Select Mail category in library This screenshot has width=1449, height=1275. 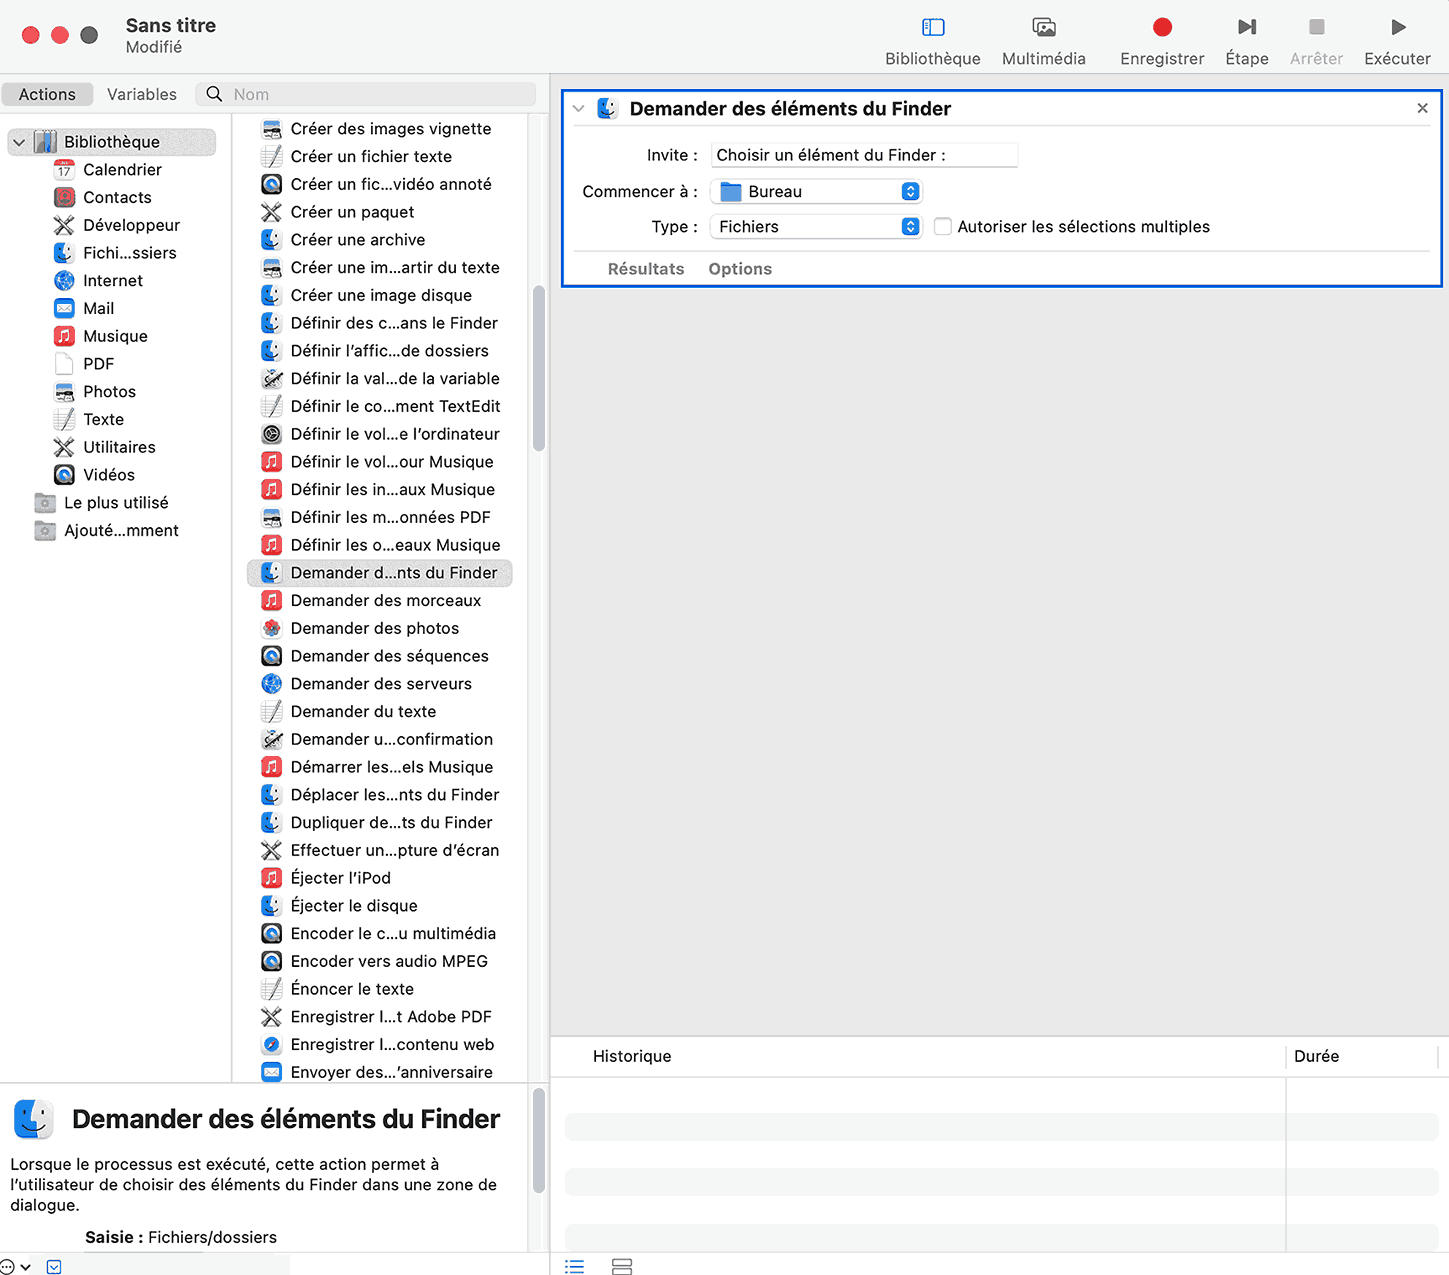click(98, 309)
